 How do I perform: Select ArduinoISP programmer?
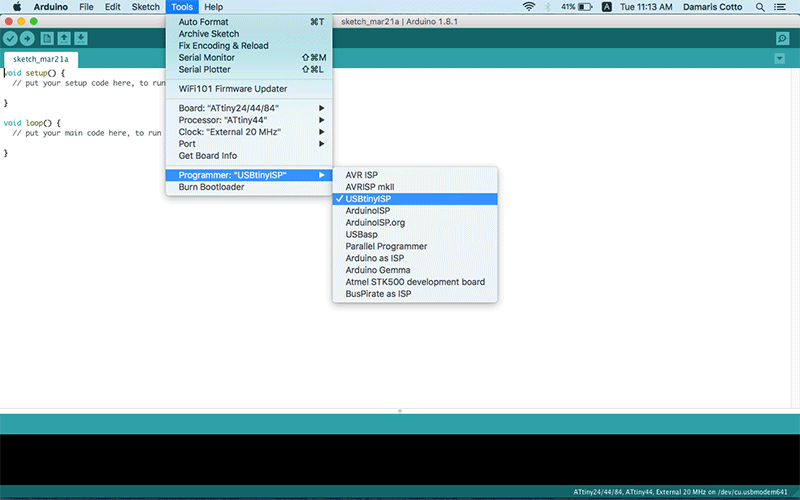[x=415, y=211]
